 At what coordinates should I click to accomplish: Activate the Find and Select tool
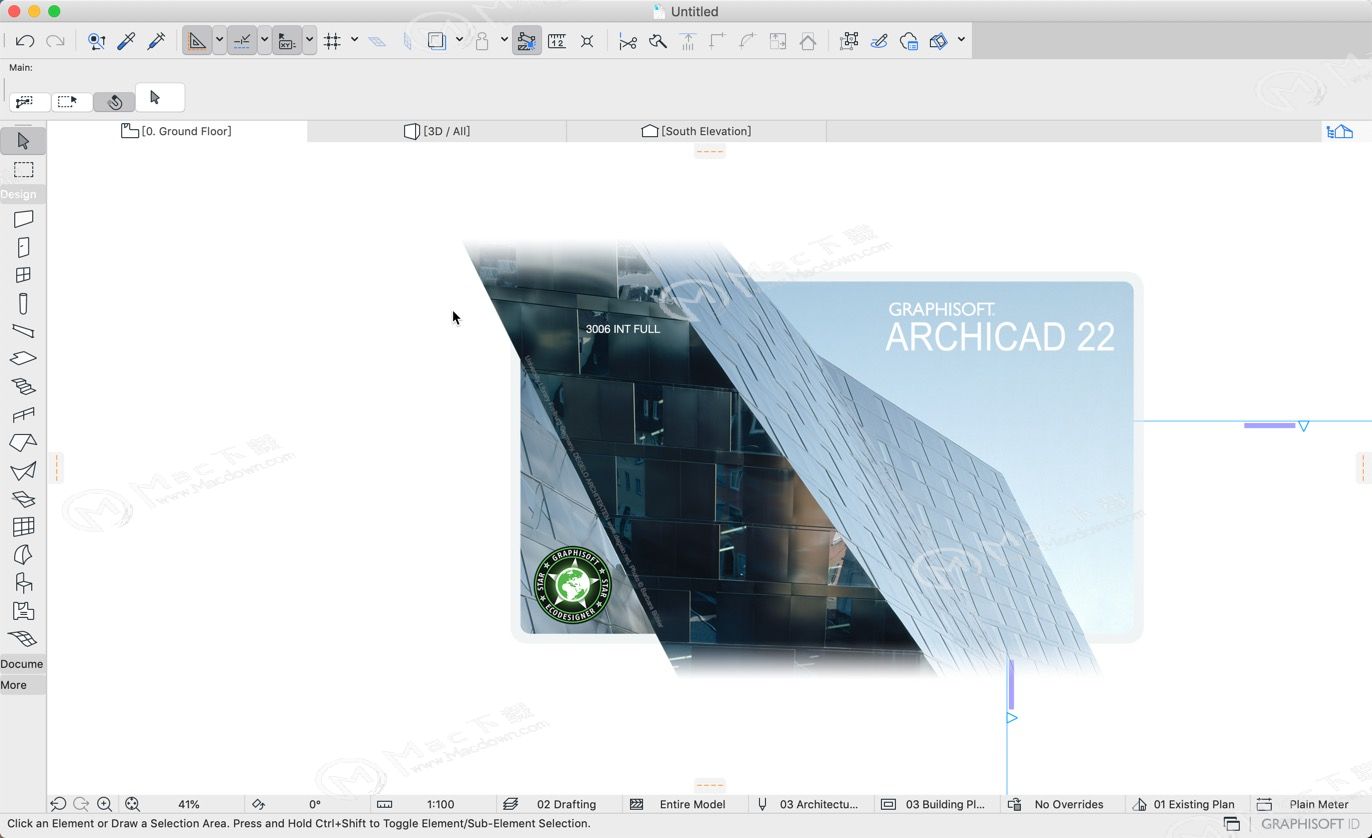click(96, 41)
